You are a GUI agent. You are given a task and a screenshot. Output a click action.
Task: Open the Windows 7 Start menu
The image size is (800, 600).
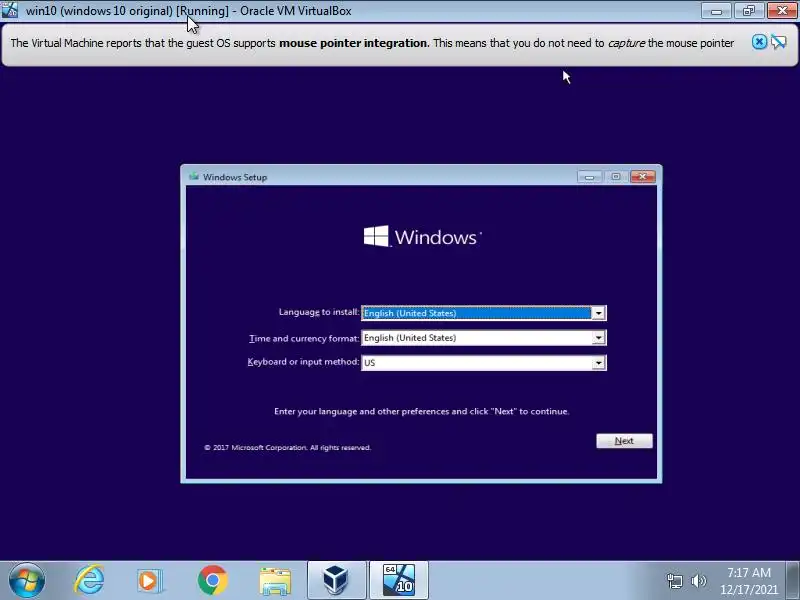(x=27, y=581)
